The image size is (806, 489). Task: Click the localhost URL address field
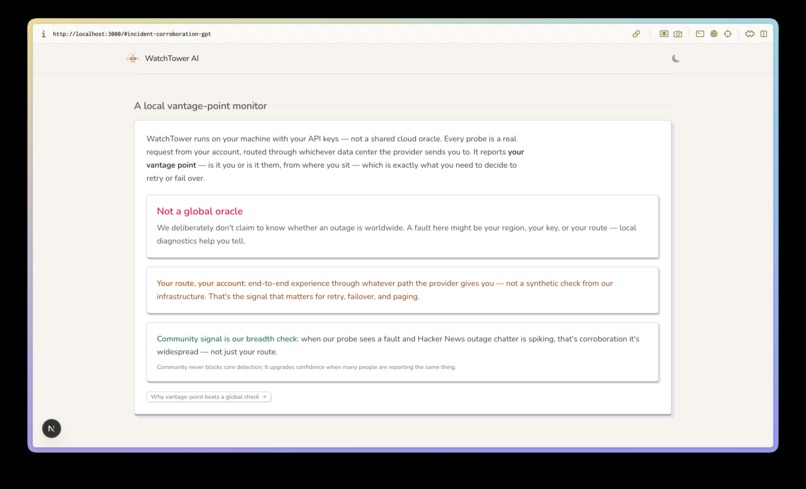point(132,34)
